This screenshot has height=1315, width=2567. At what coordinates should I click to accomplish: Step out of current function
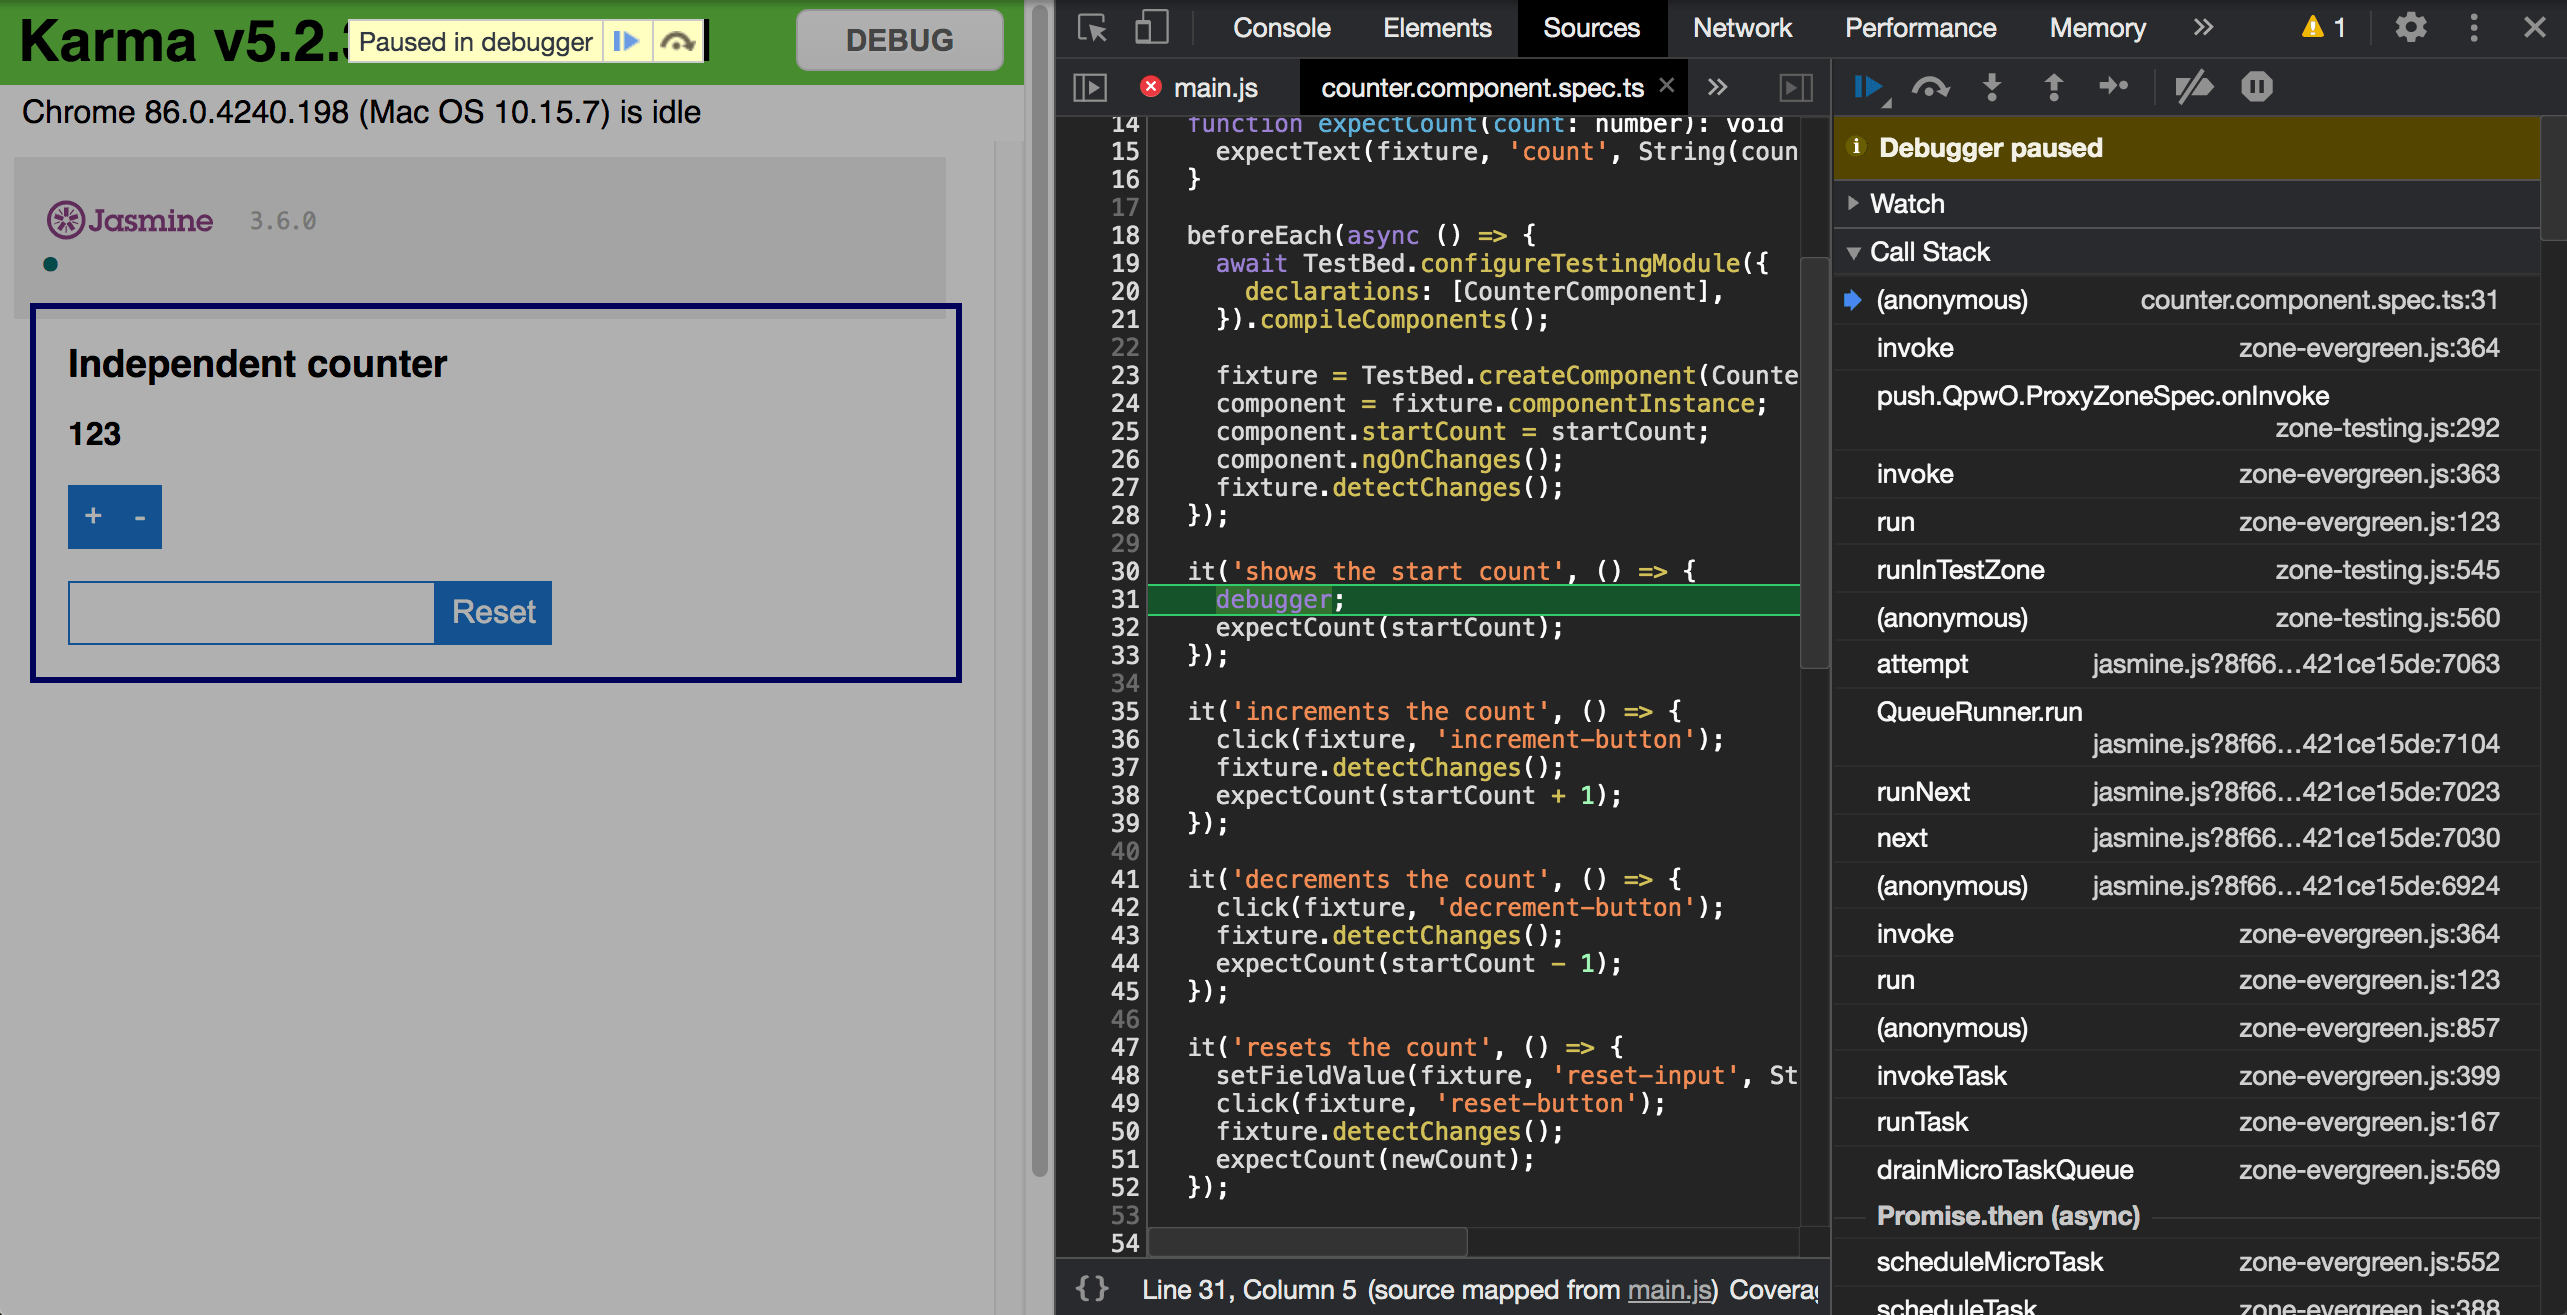pos(2053,88)
